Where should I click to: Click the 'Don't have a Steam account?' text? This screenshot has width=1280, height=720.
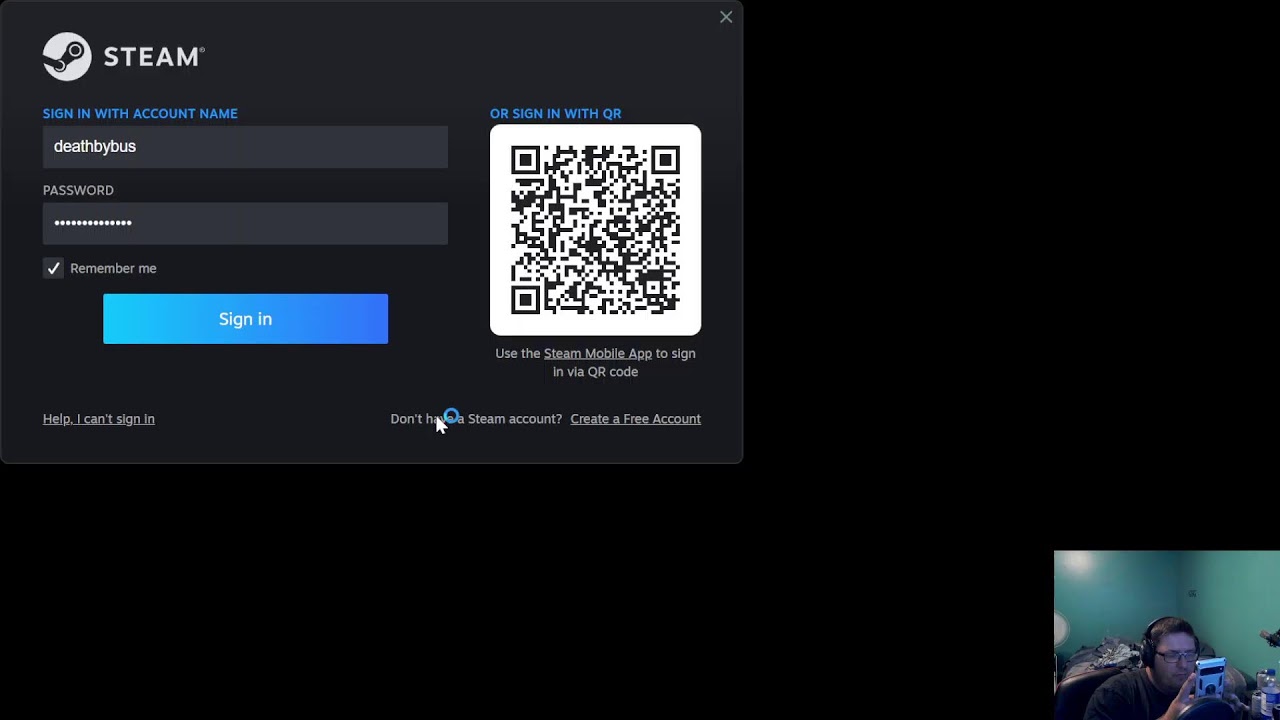[476, 419]
